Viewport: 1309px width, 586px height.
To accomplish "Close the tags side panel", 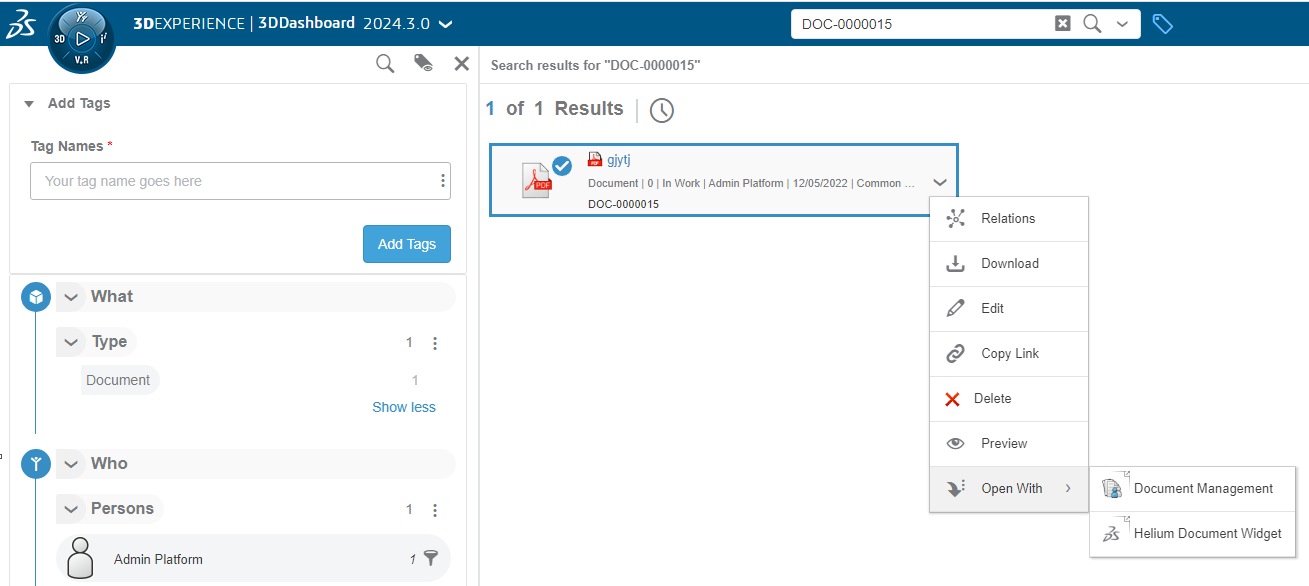I will (461, 64).
